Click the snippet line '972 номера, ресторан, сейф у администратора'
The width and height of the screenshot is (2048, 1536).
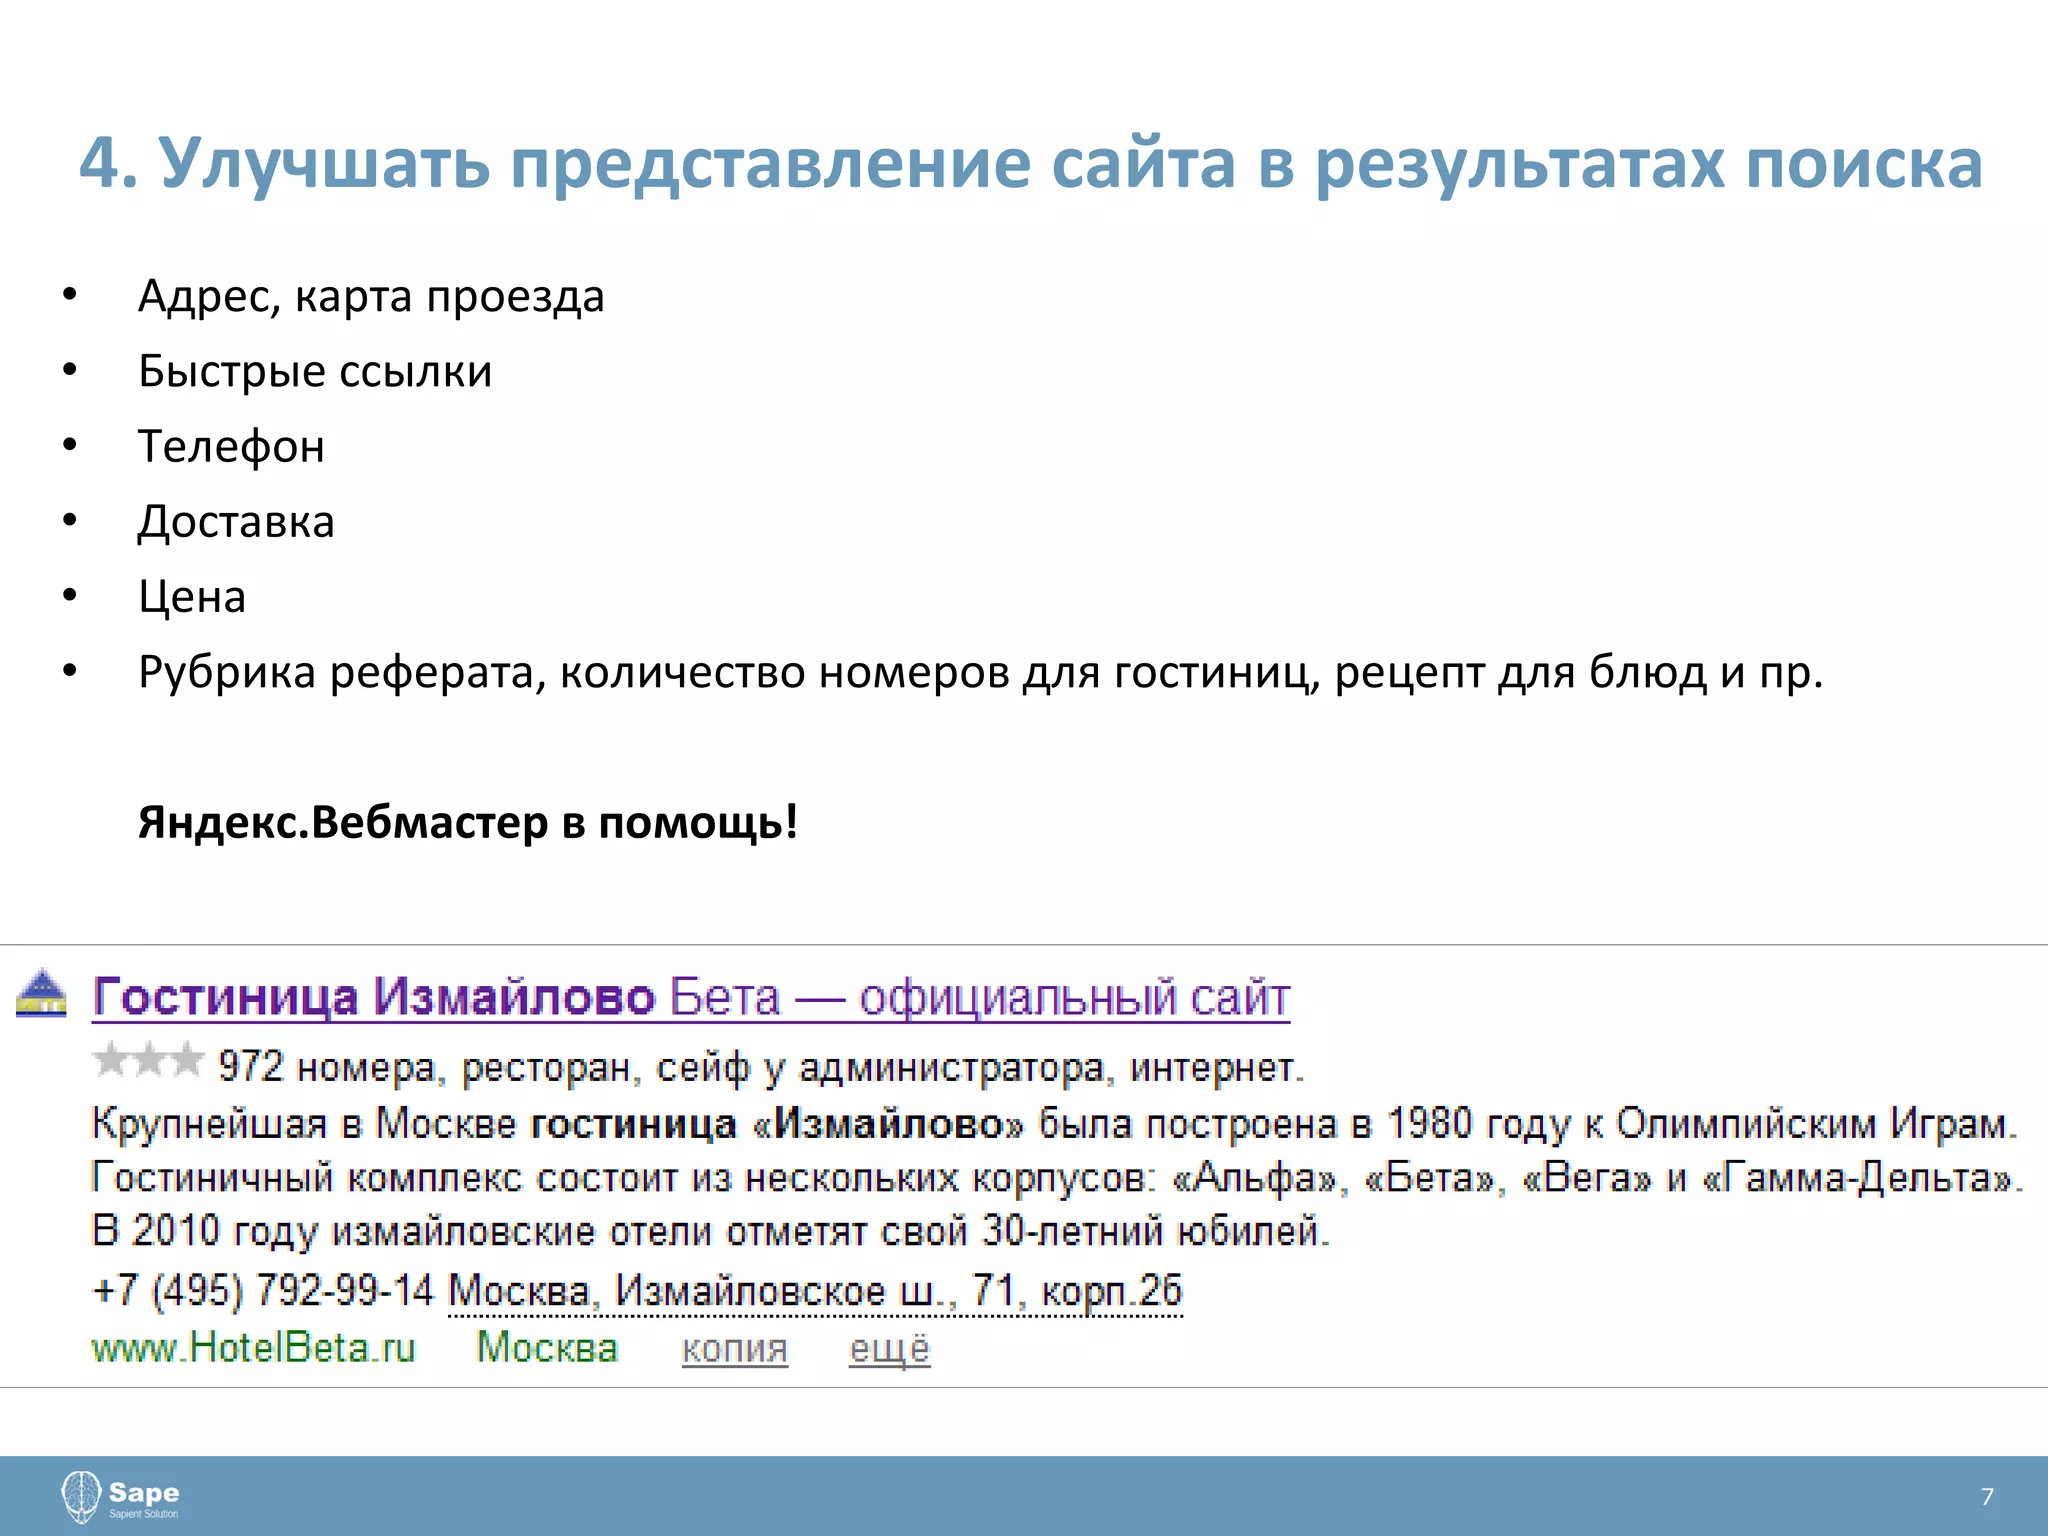pyautogui.click(x=761, y=1068)
